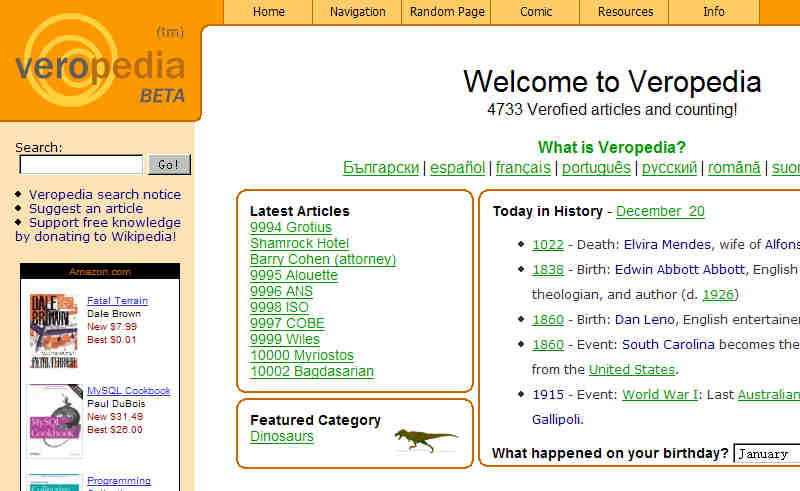Open the year 1926 link
The width and height of the screenshot is (800, 491).
[718, 295]
